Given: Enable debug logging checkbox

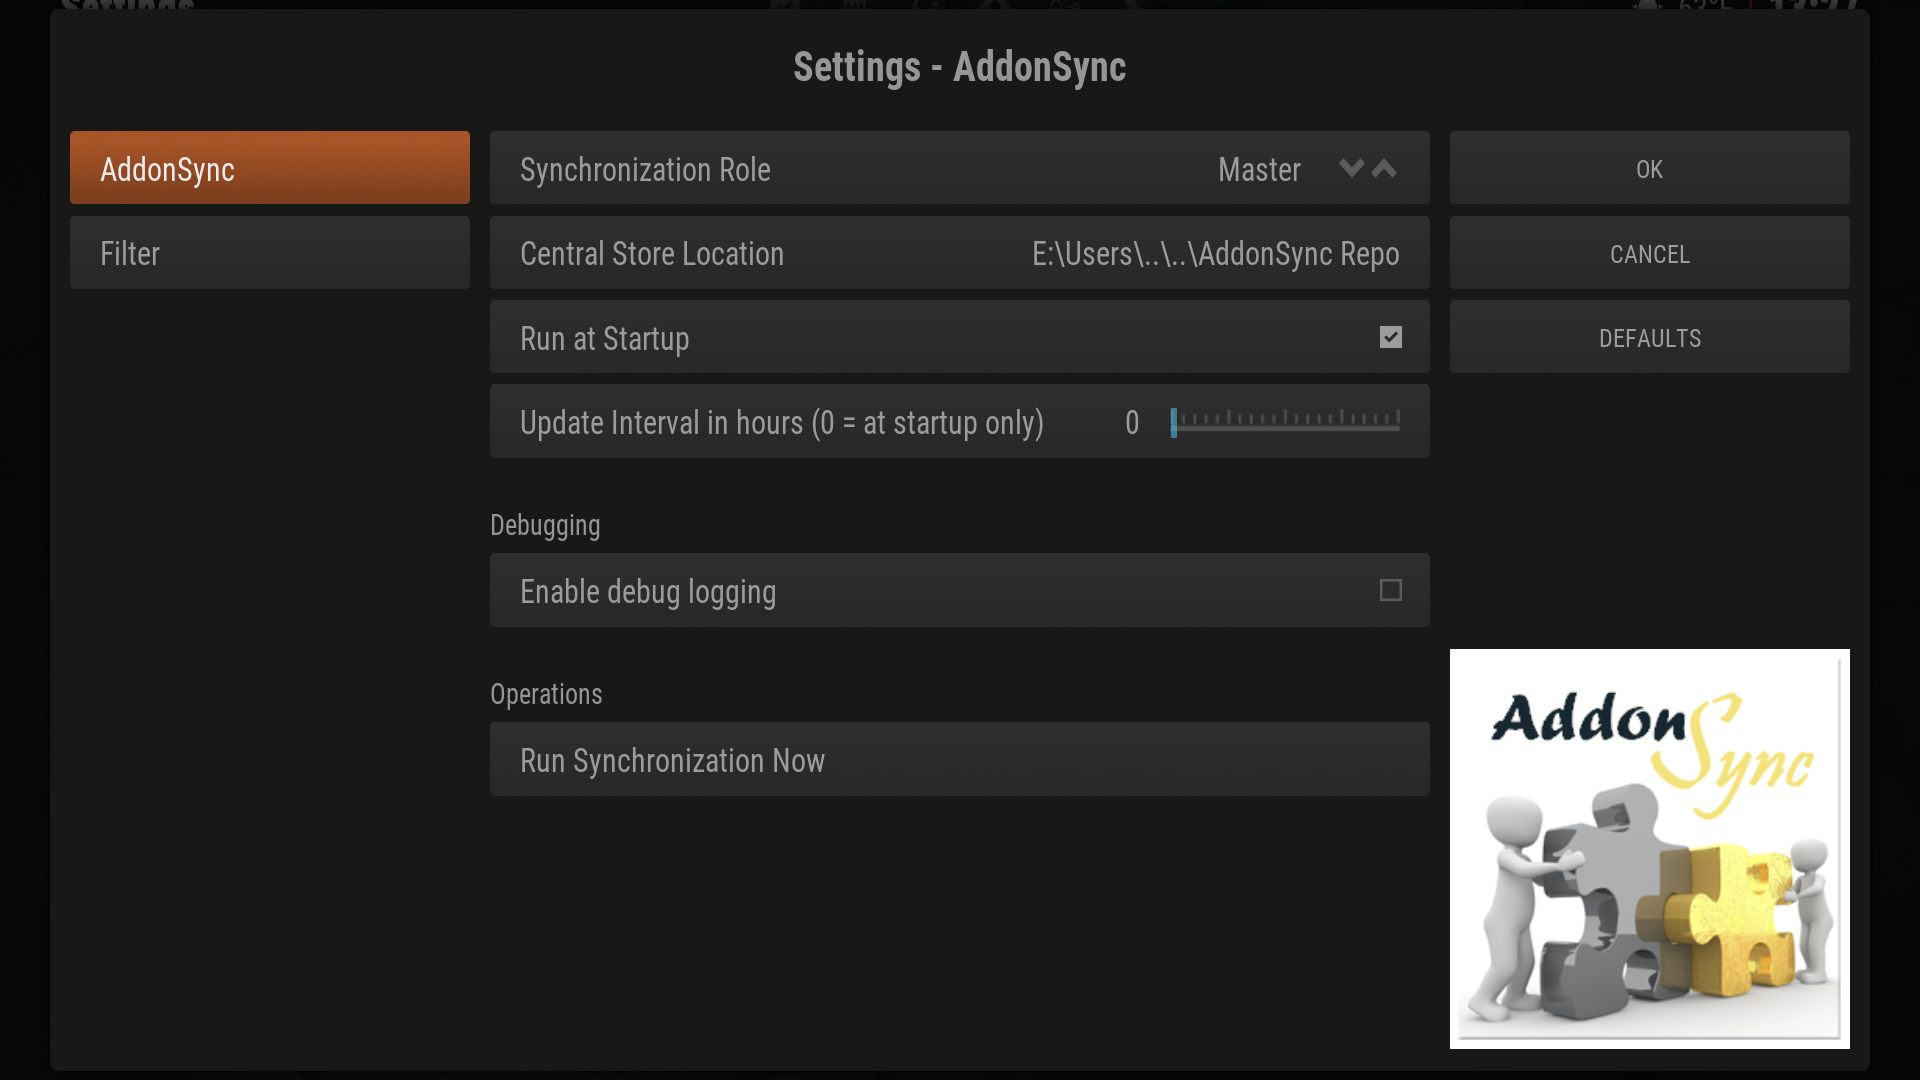Looking at the screenshot, I should pyautogui.click(x=1390, y=591).
